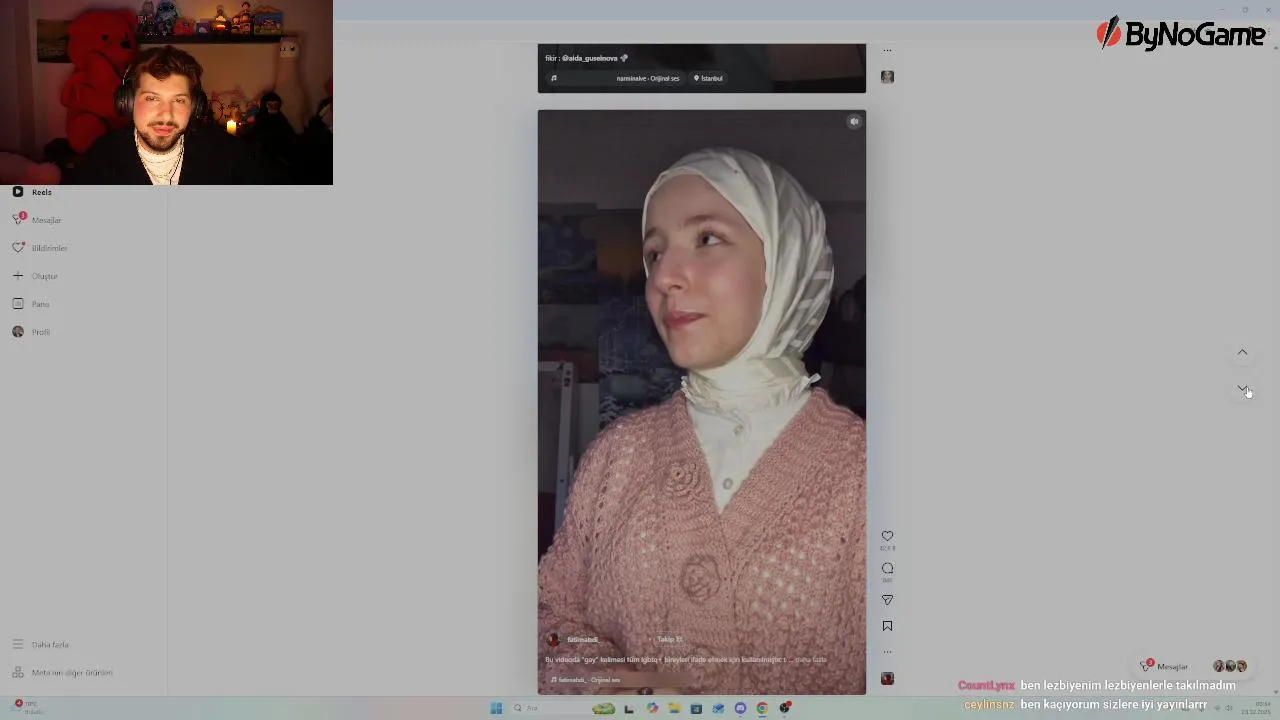Click the Oluştur plus icon

click(x=18, y=276)
